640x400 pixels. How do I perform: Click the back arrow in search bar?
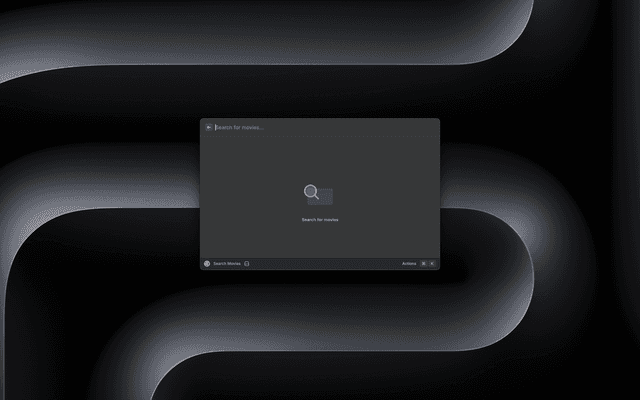[x=208, y=127]
